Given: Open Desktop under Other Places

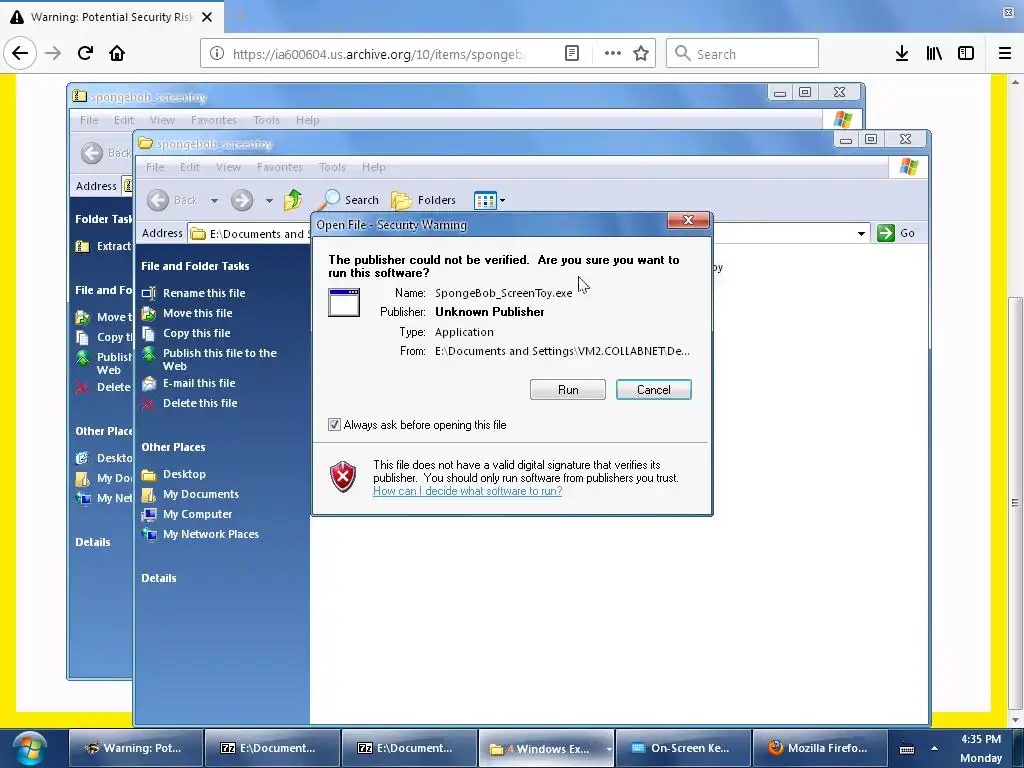Looking at the screenshot, I should tap(184, 474).
